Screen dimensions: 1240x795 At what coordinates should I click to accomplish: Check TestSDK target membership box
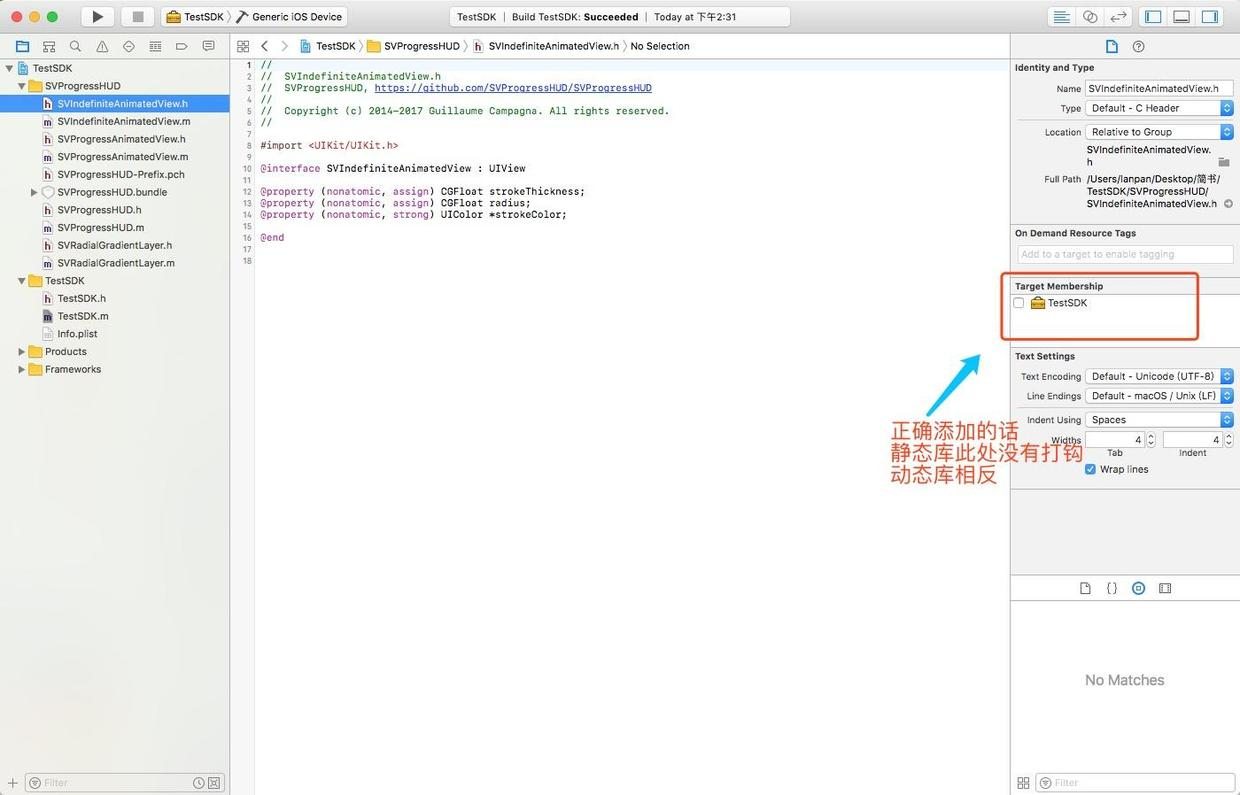(x=1019, y=303)
